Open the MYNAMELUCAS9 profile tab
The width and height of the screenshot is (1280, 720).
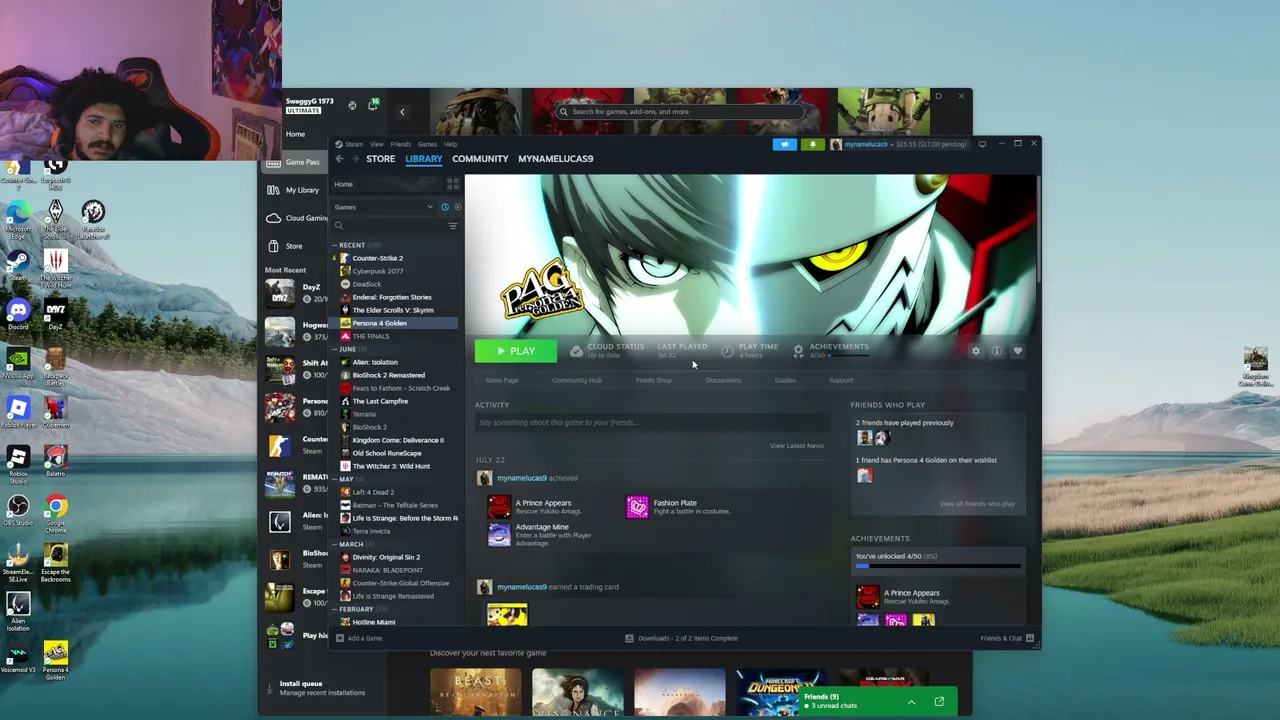(556, 159)
